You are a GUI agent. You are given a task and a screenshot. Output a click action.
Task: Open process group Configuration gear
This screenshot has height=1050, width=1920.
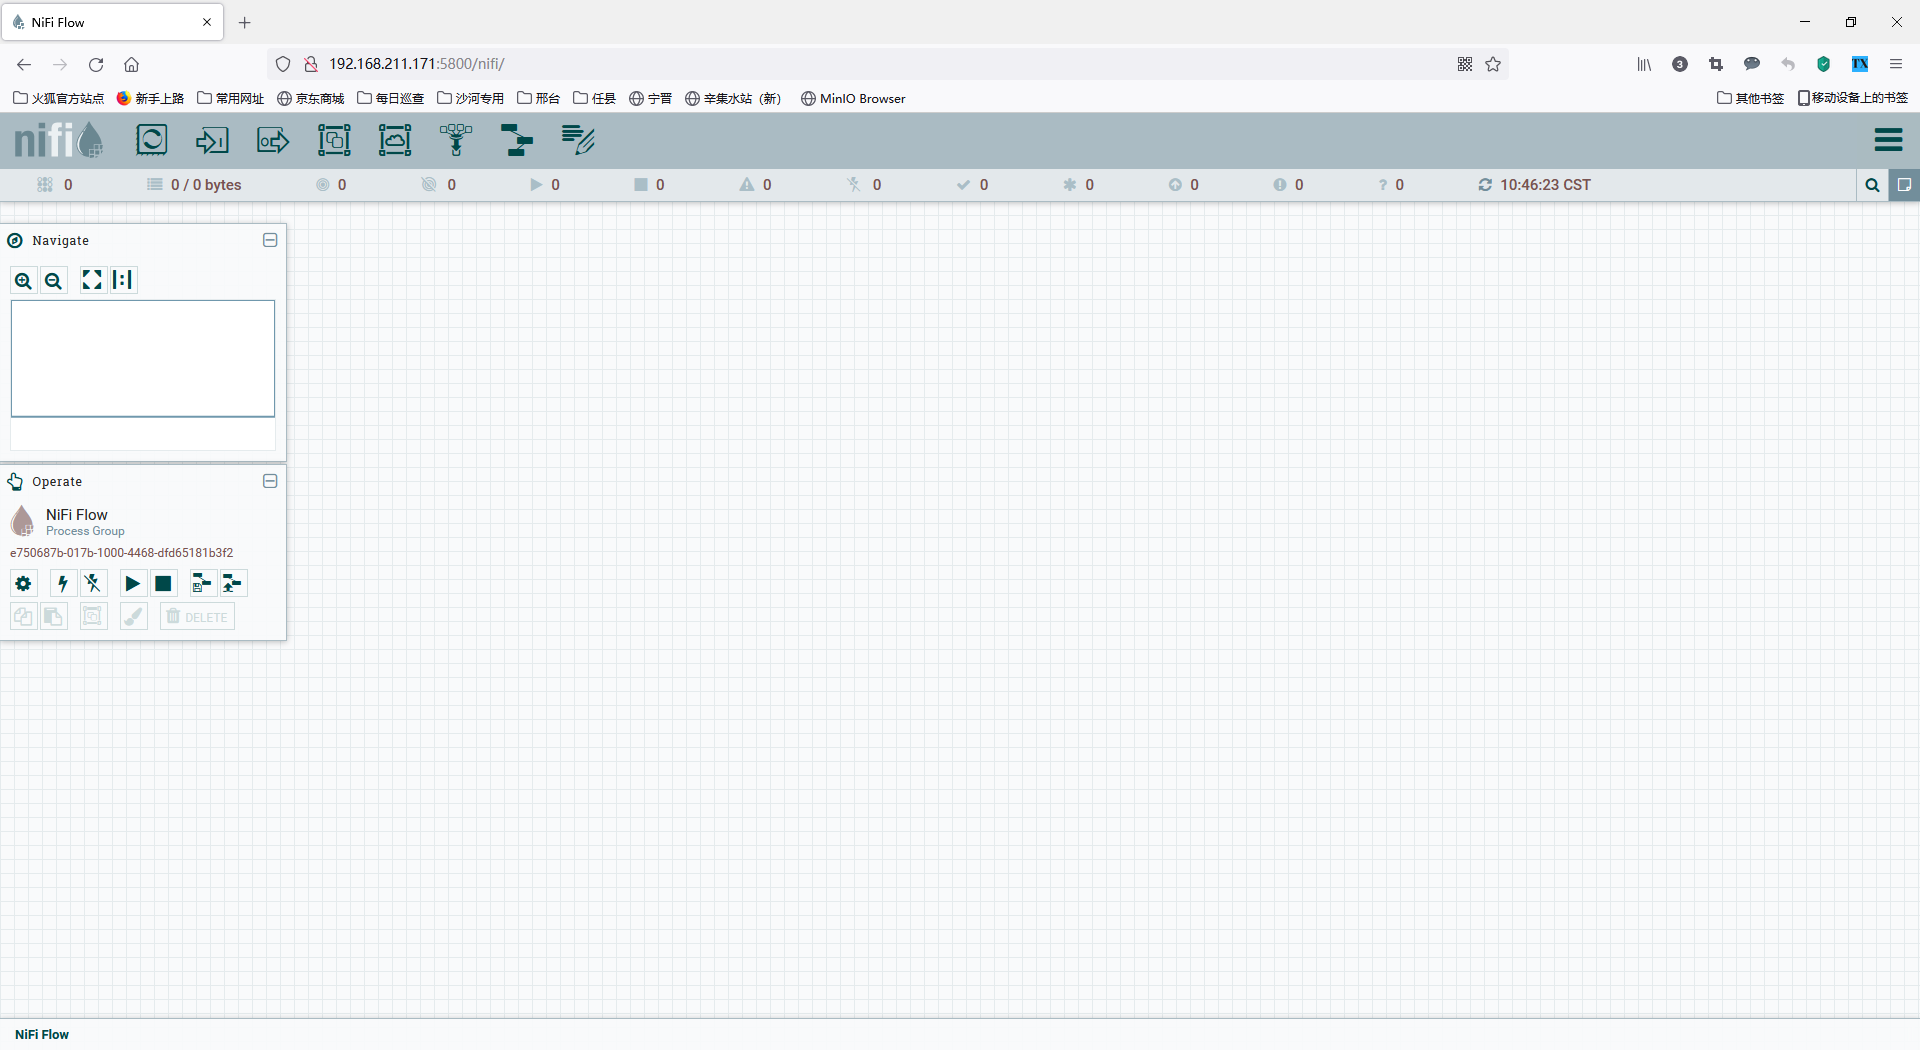23,584
